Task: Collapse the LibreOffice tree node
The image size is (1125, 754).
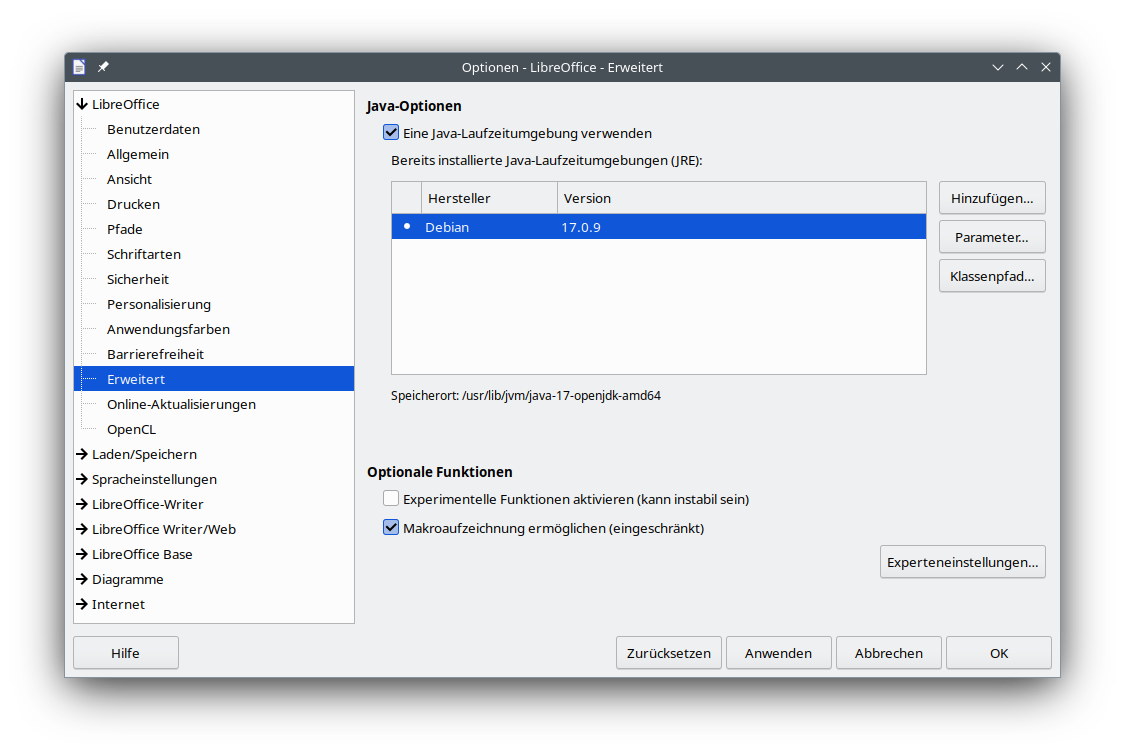Action: click(82, 104)
